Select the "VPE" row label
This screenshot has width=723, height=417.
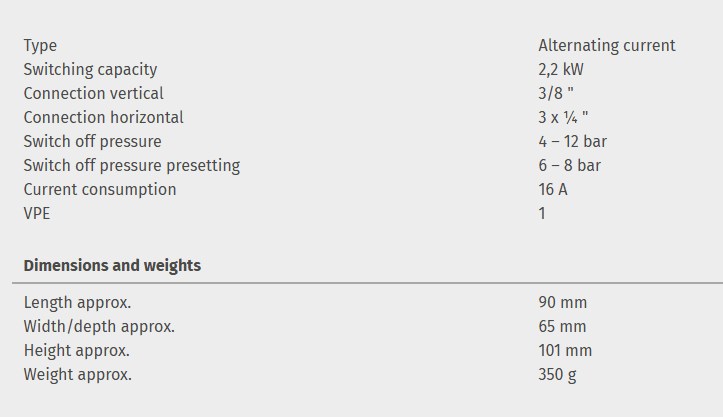[38, 213]
